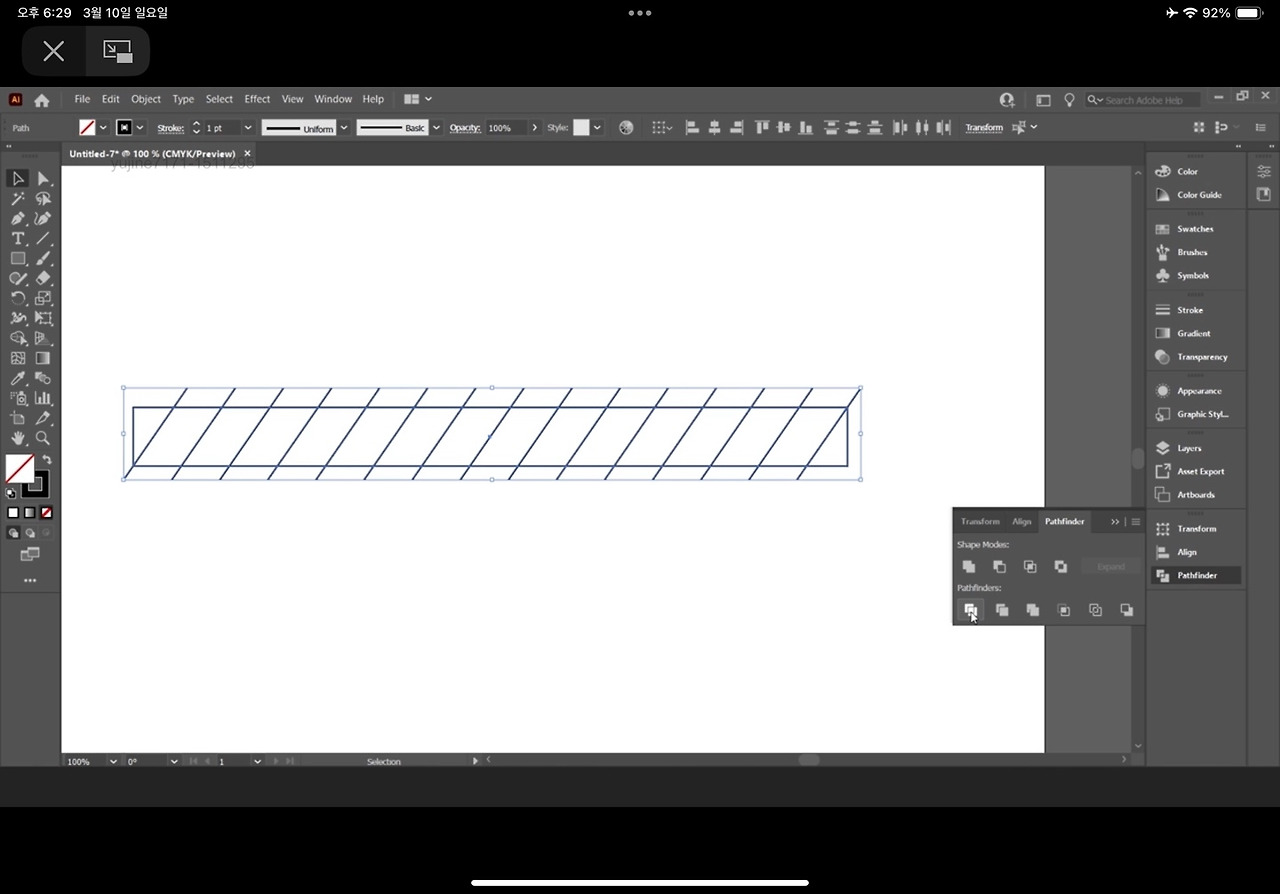The height and width of the screenshot is (894, 1280).
Task: Select the Direct Selection tool
Action: pos(43,178)
